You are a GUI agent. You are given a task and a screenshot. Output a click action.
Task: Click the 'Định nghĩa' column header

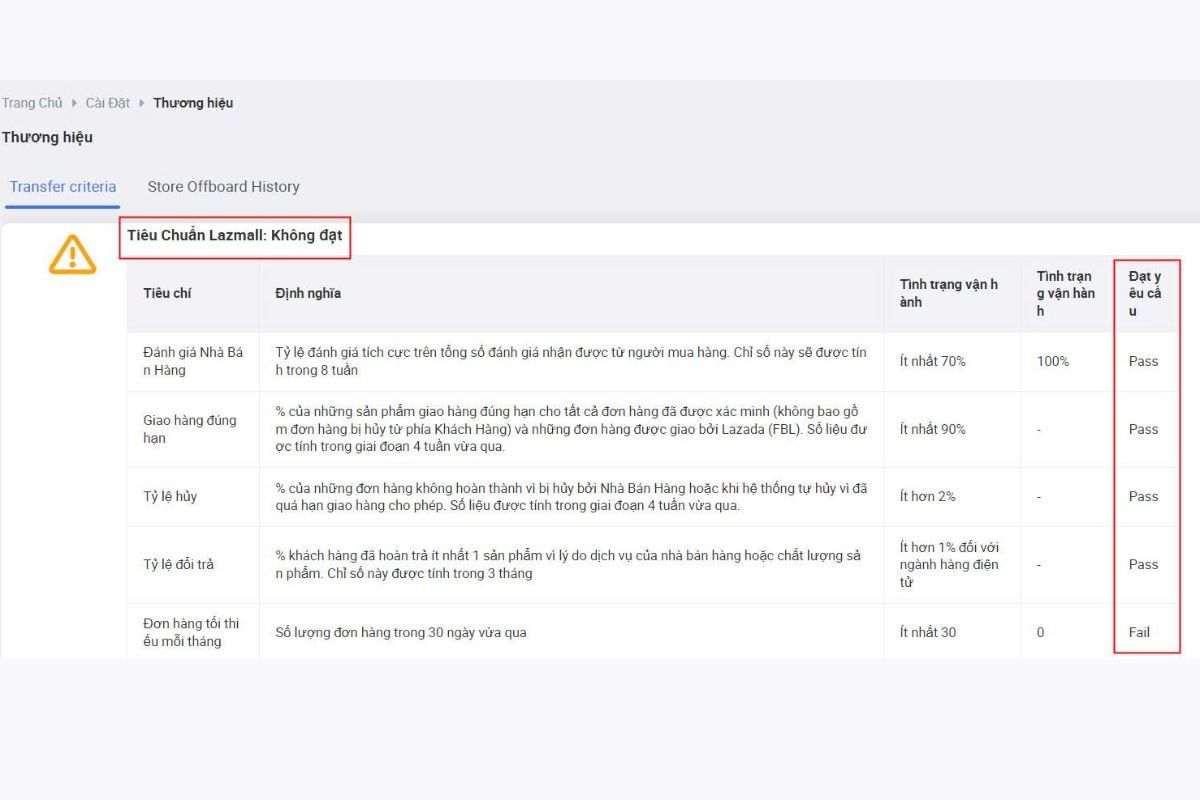pyautogui.click(x=308, y=293)
